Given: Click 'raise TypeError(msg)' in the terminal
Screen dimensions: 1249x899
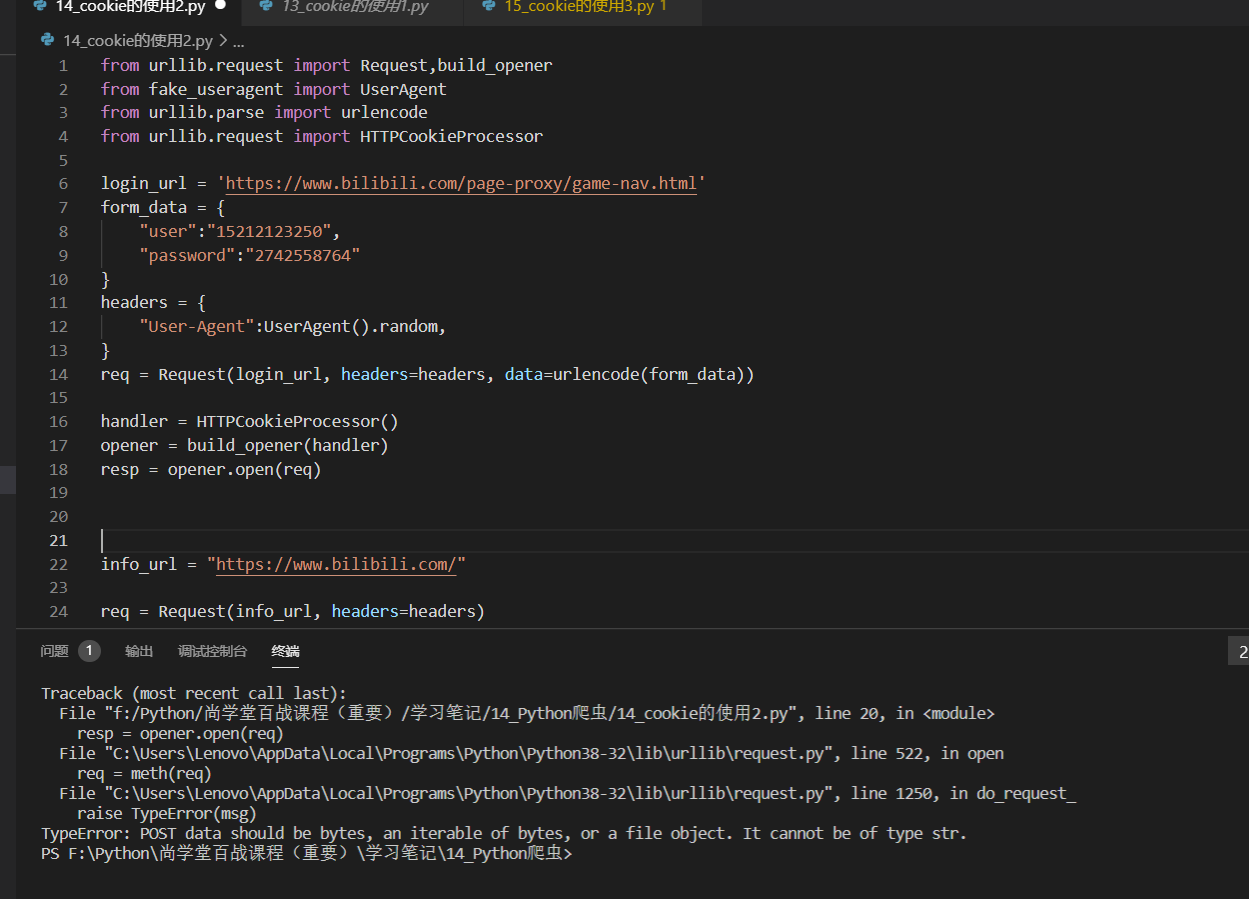Looking at the screenshot, I should coord(167,814).
